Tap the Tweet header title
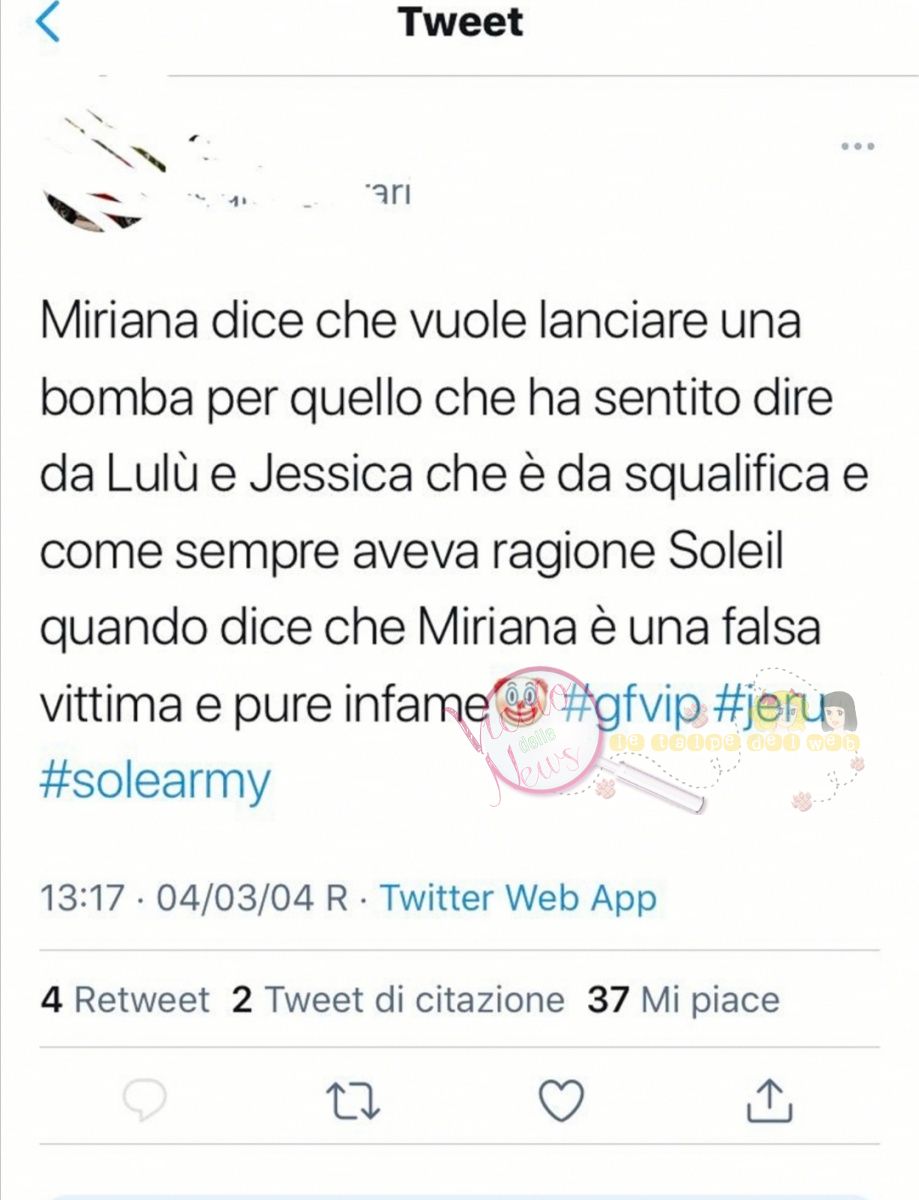The height and width of the screenshot is (1200, 919). coord(460,21)
